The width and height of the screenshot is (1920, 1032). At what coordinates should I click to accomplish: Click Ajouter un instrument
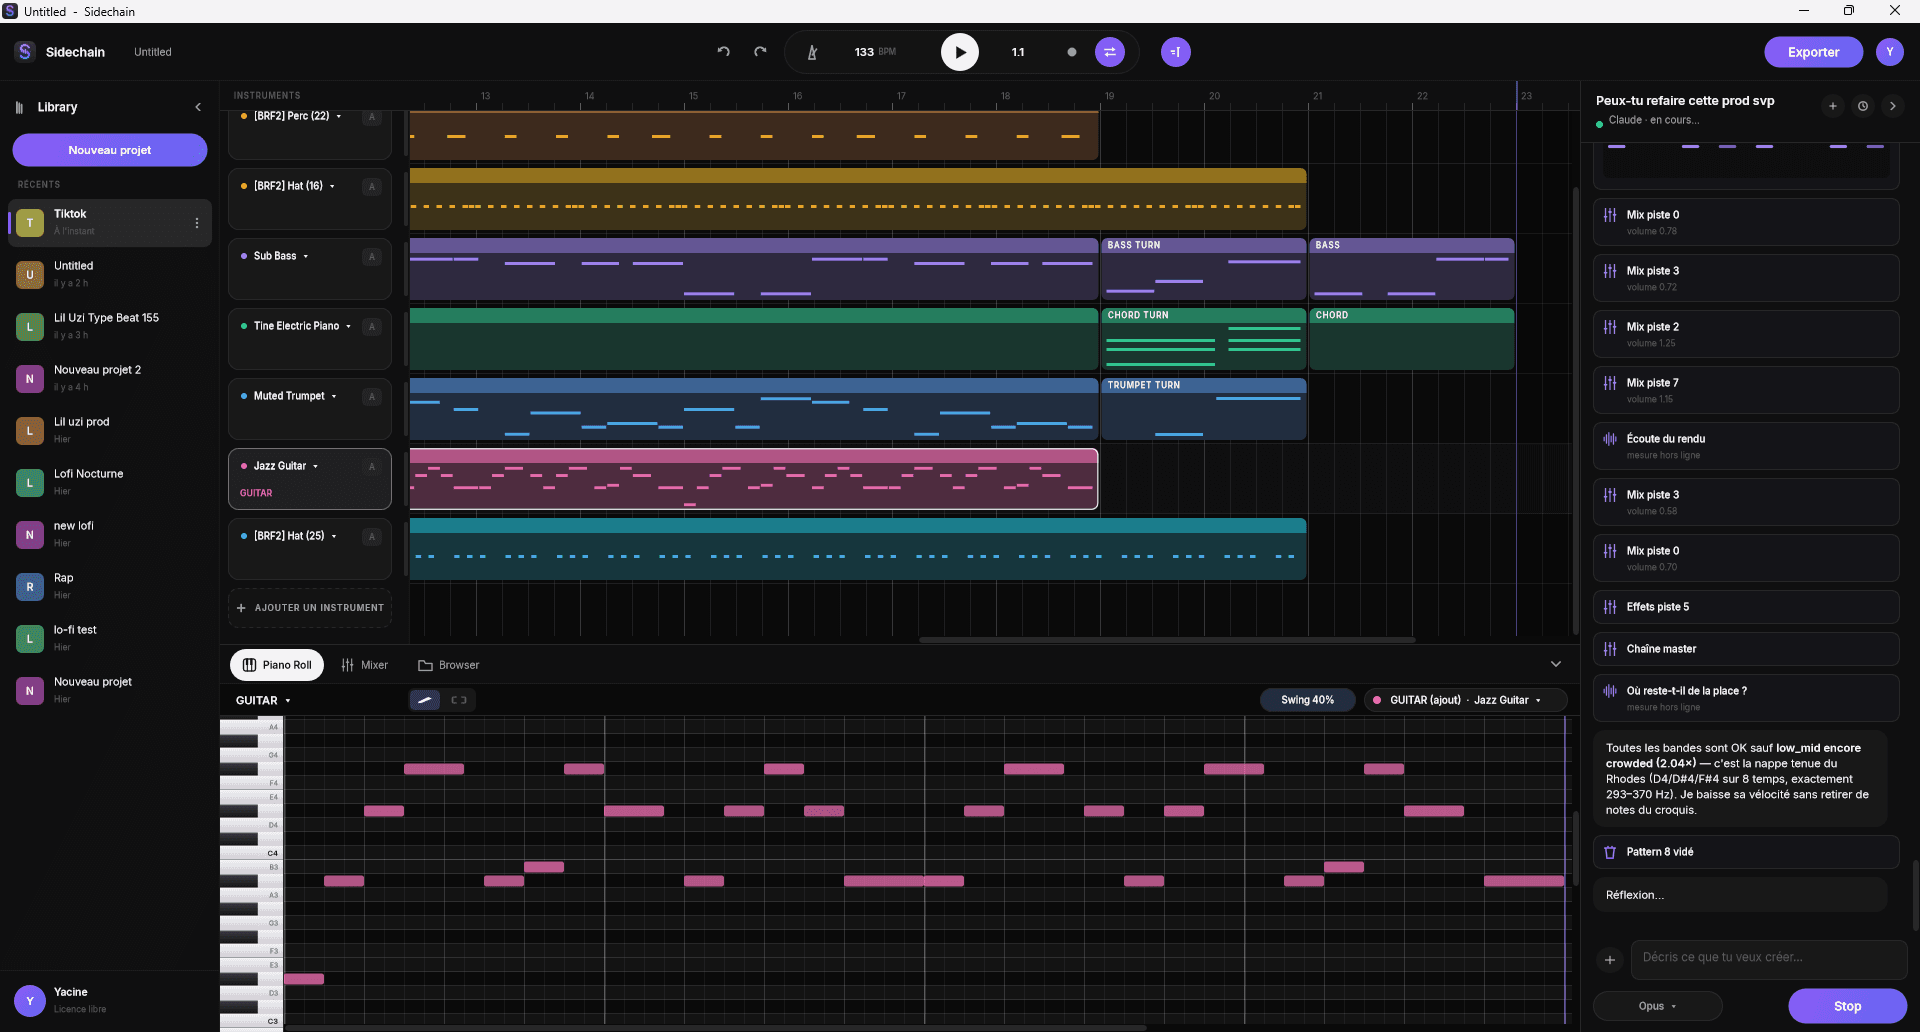click(310, 608)
